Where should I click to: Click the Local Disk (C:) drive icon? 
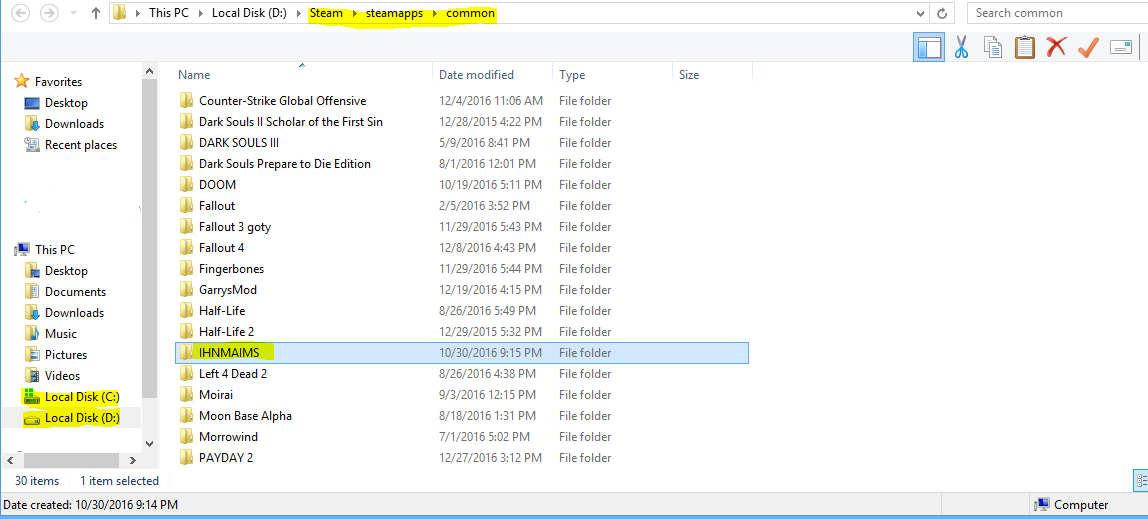31,396
